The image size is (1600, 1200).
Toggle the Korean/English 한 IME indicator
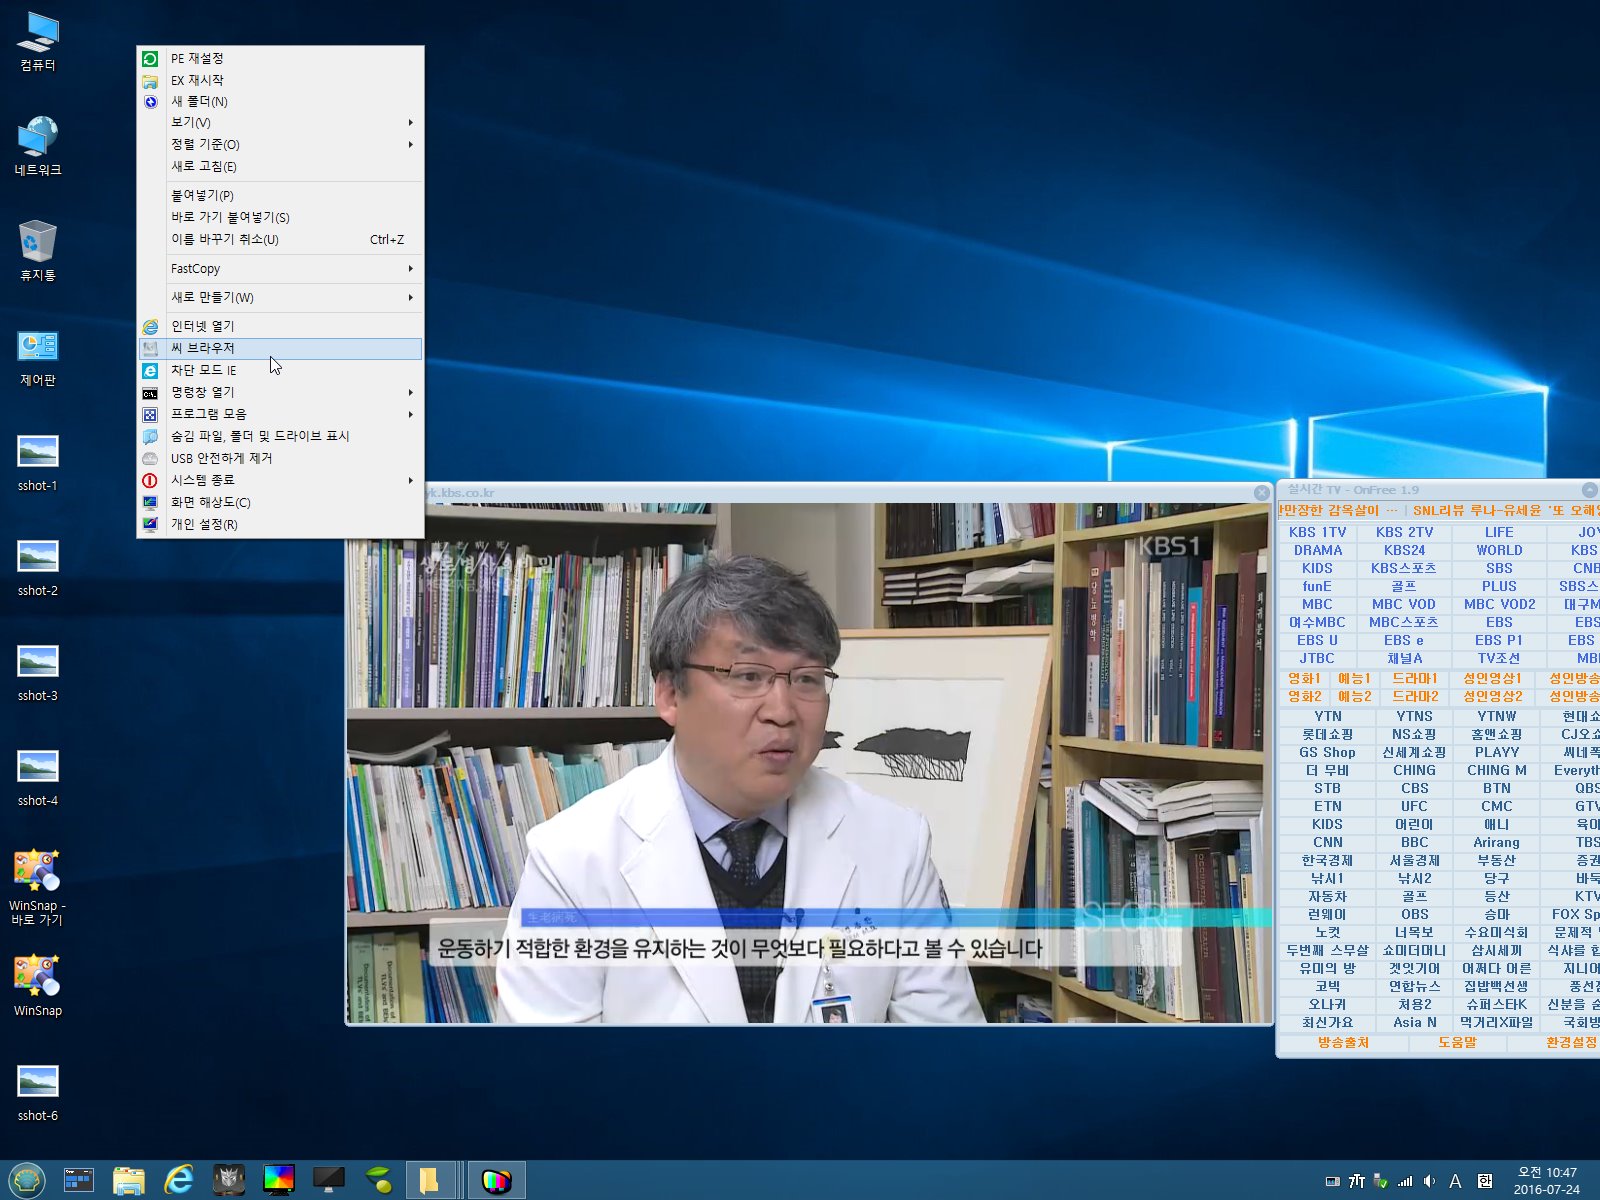click(1485, 1181)
